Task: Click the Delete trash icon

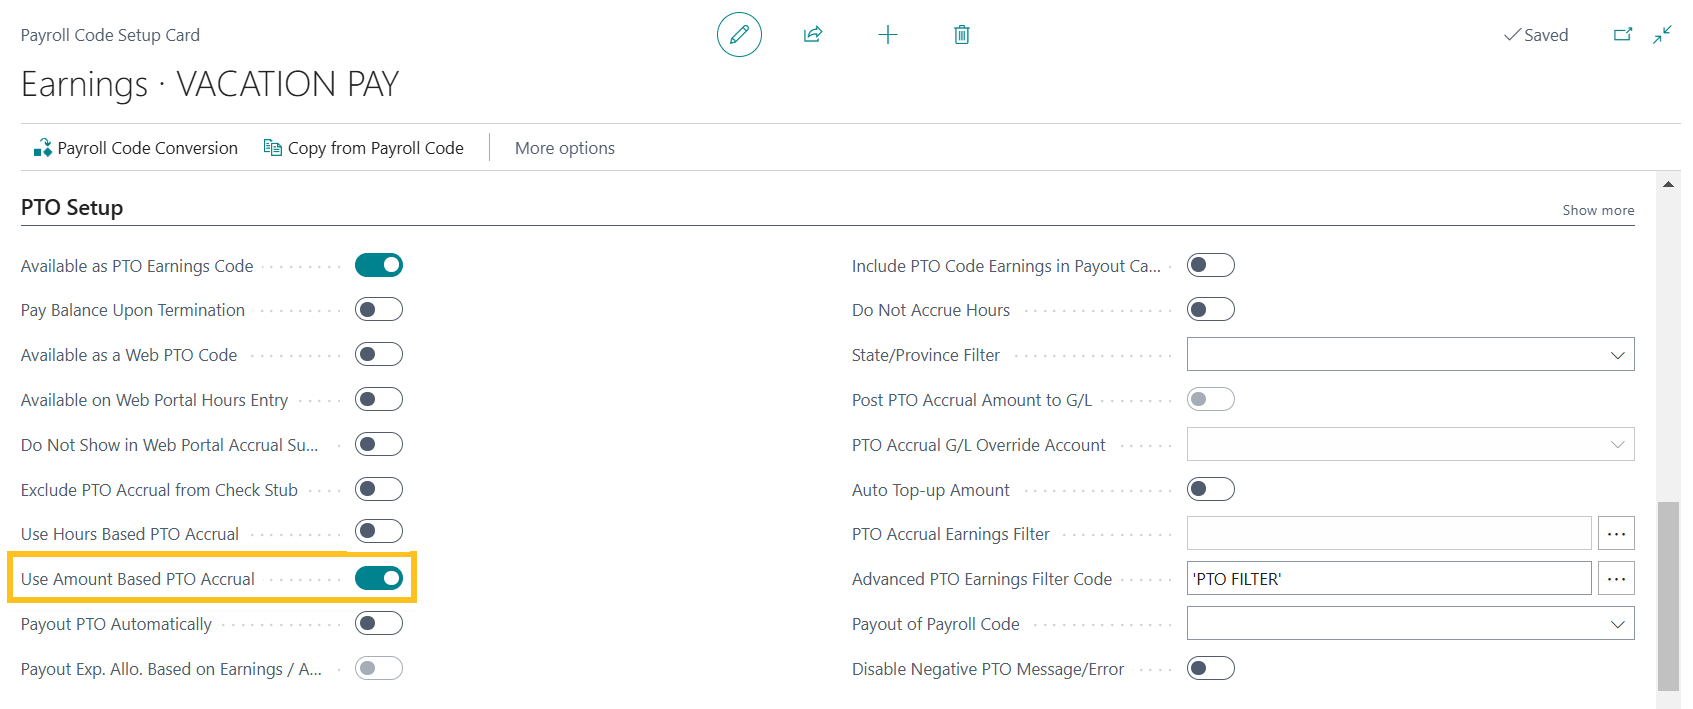Action: tap(961, 35)
